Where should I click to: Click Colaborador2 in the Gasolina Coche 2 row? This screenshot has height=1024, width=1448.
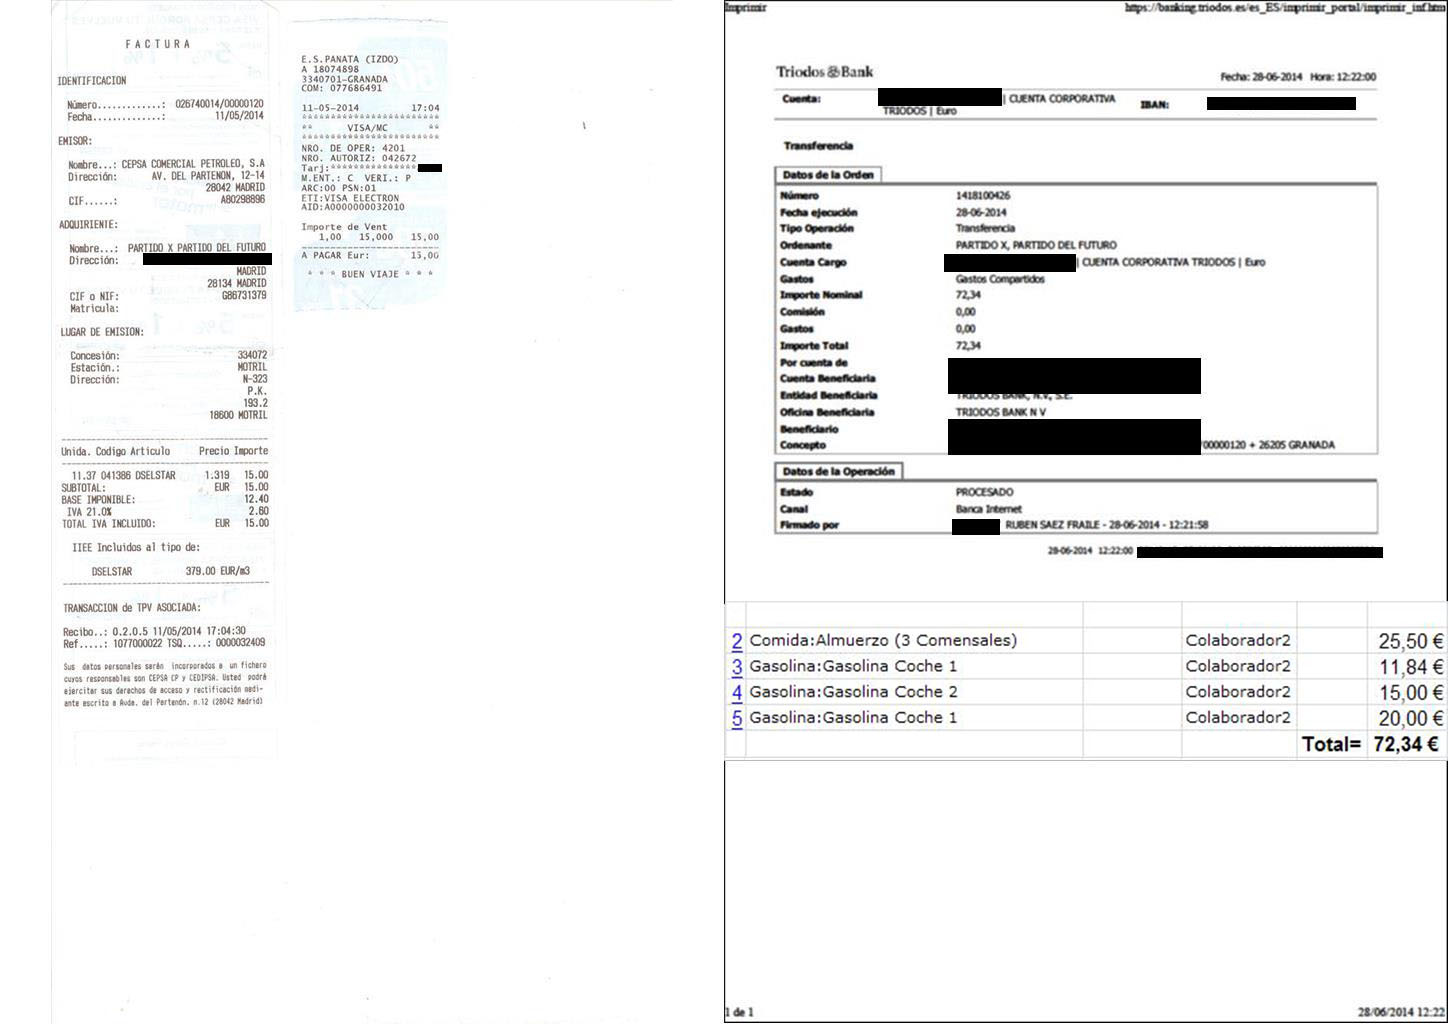tap(1238, 692)
